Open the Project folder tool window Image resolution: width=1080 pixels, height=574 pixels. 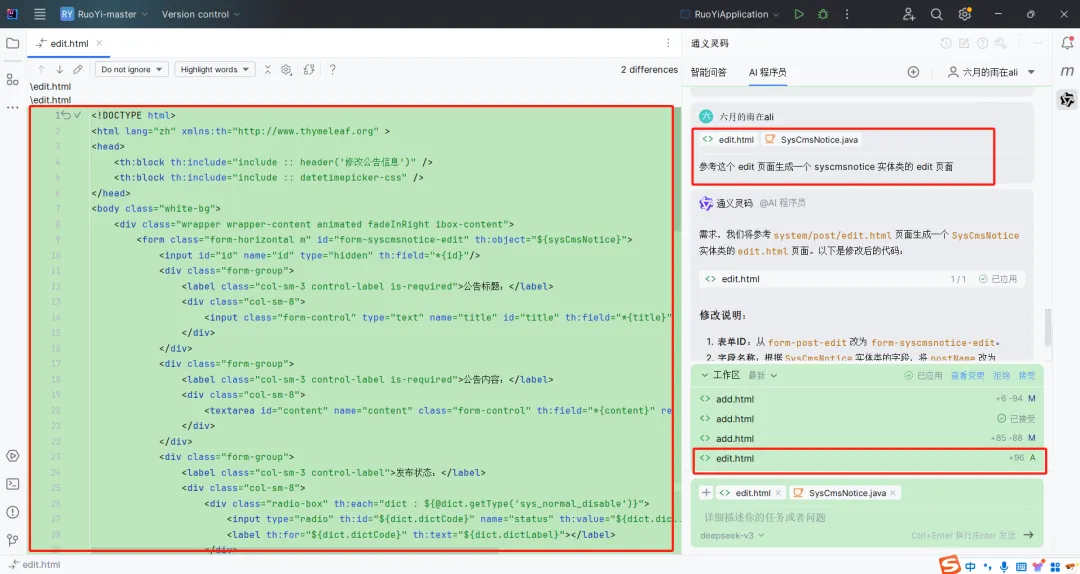click(12, 43)
